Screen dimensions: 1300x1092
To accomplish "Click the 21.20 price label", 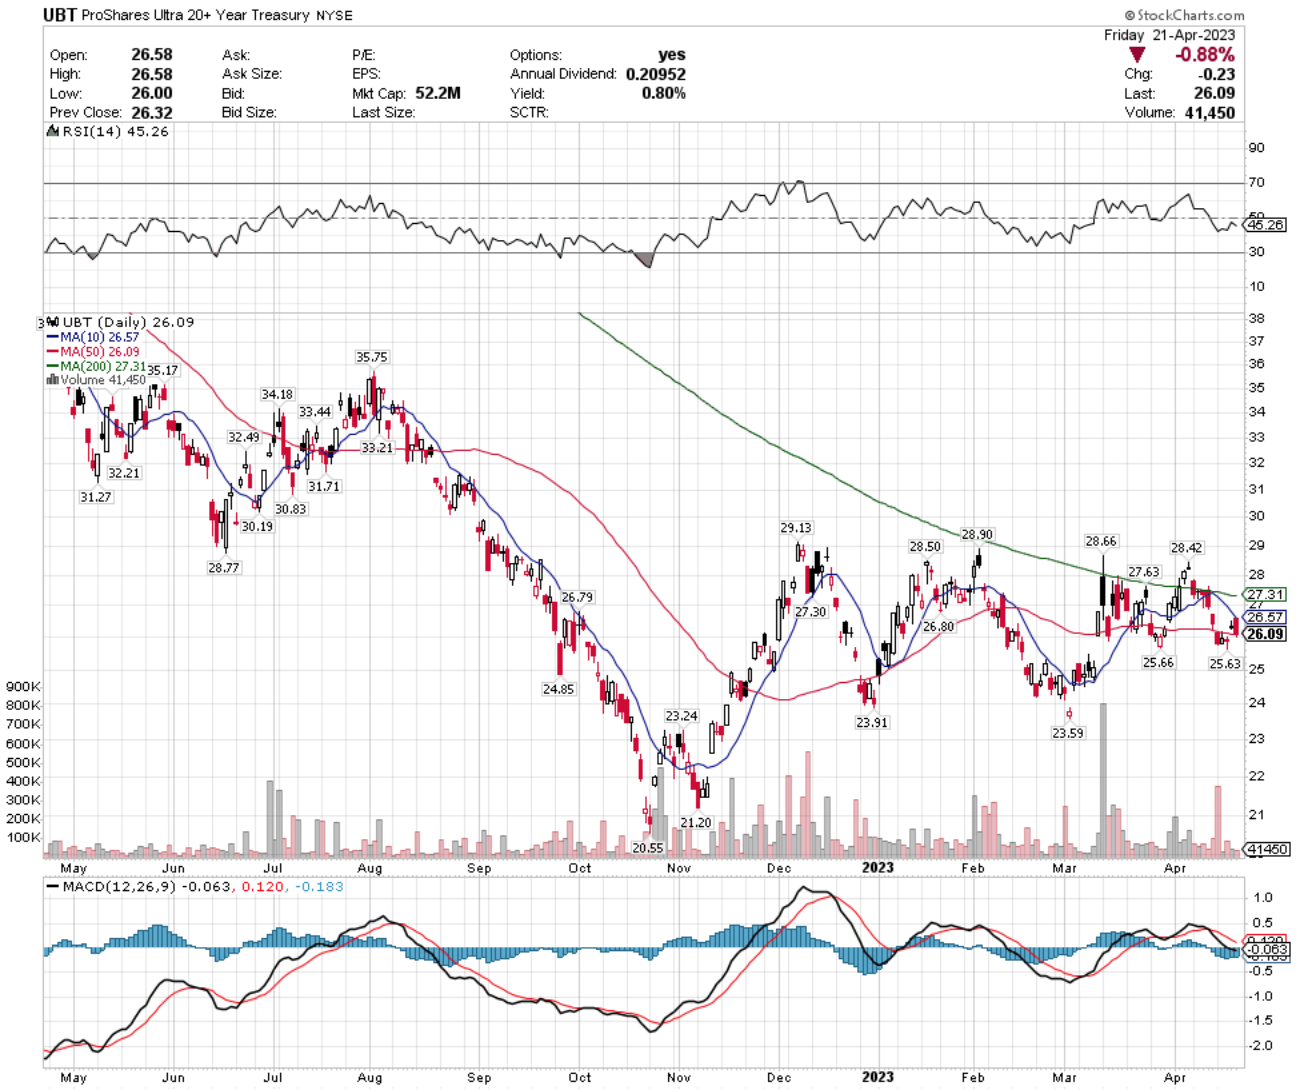I will (696, 823).
